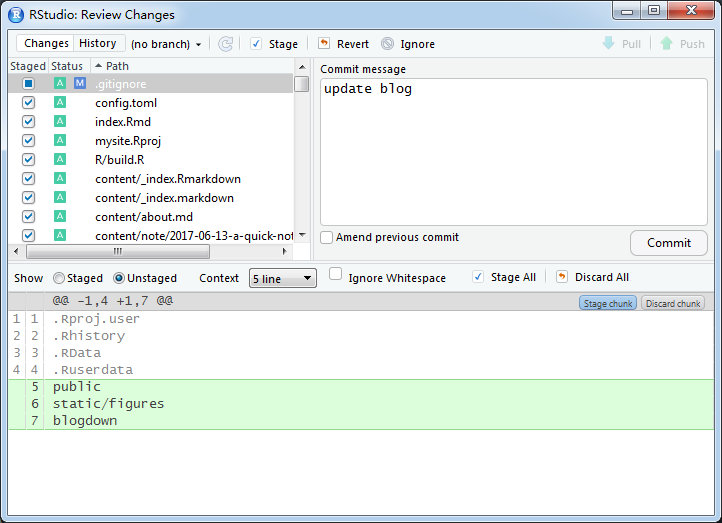
Task: Click inside the Commit message text box
Action: pyautogui.click(x=513, y=150)
